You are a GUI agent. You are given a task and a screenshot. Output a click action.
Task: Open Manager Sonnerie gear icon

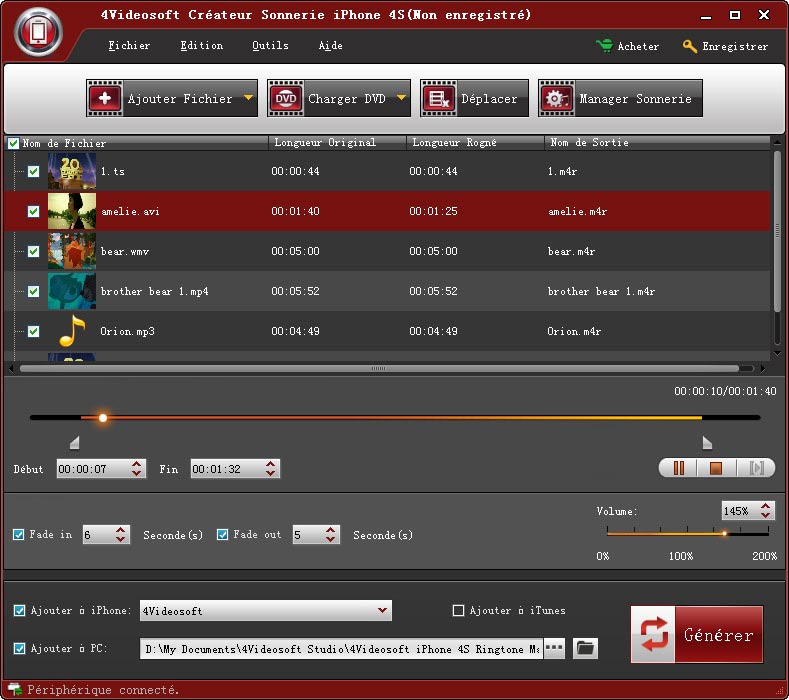coord(555,99)
